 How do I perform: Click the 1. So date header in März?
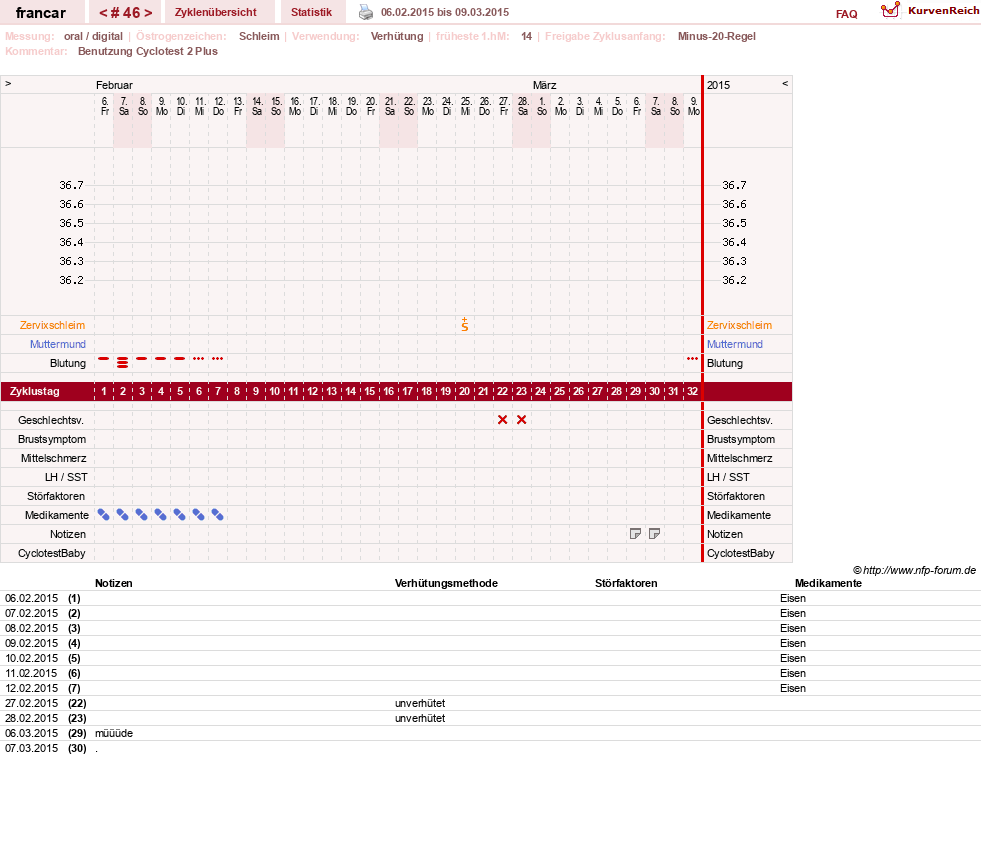point(542,106)
